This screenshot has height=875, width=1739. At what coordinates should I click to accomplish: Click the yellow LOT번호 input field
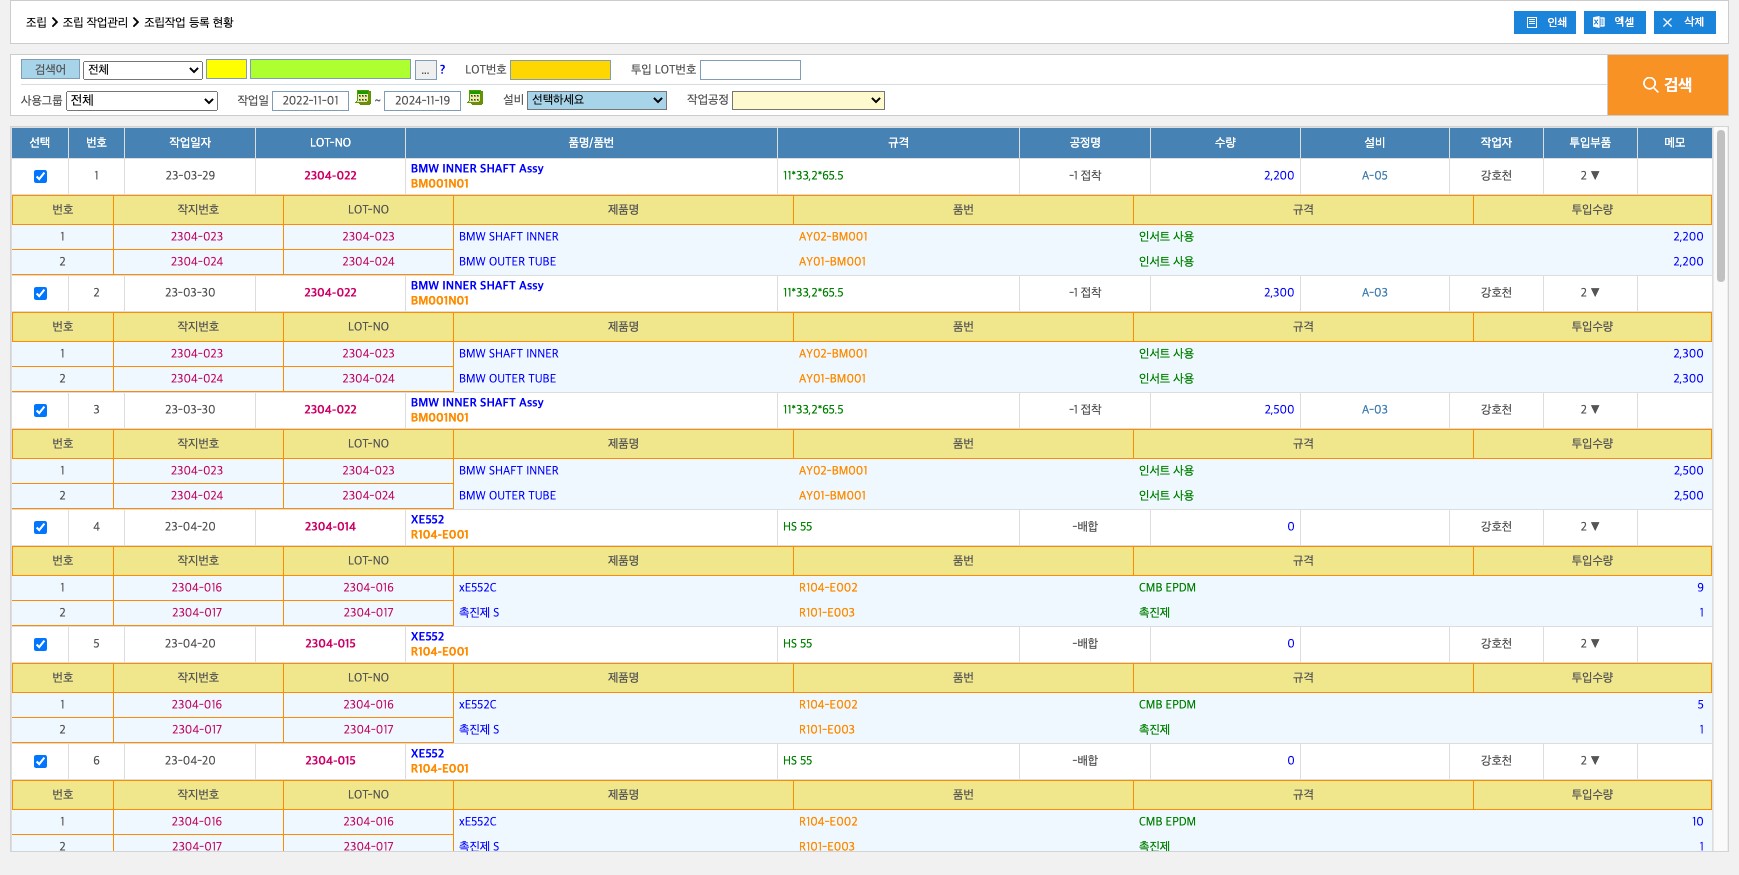click(x=560, y=70)
